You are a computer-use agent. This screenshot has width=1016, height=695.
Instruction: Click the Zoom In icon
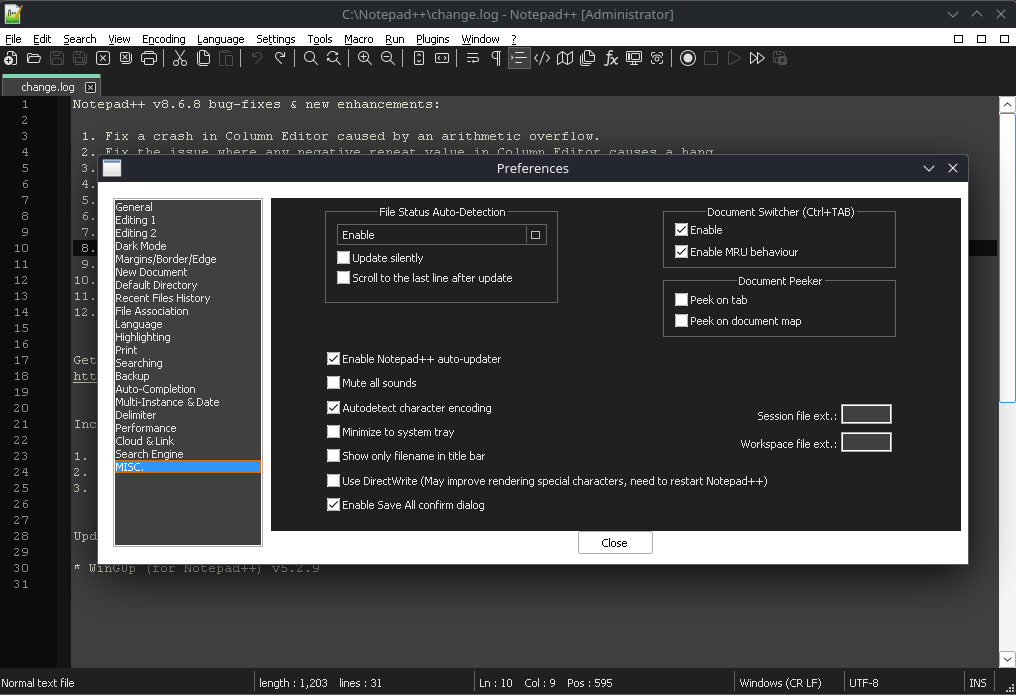(x=365, y=58)
